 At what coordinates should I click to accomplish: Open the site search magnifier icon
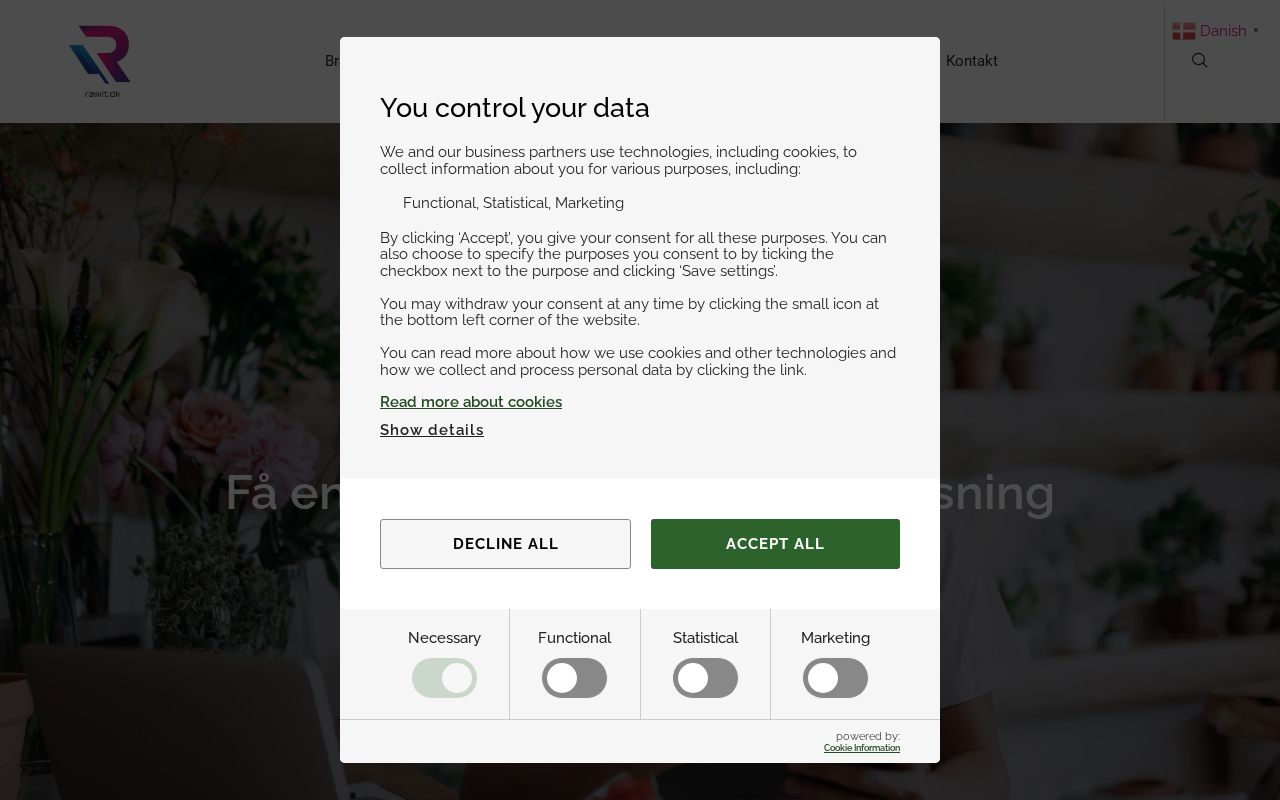coord(1200,61)
